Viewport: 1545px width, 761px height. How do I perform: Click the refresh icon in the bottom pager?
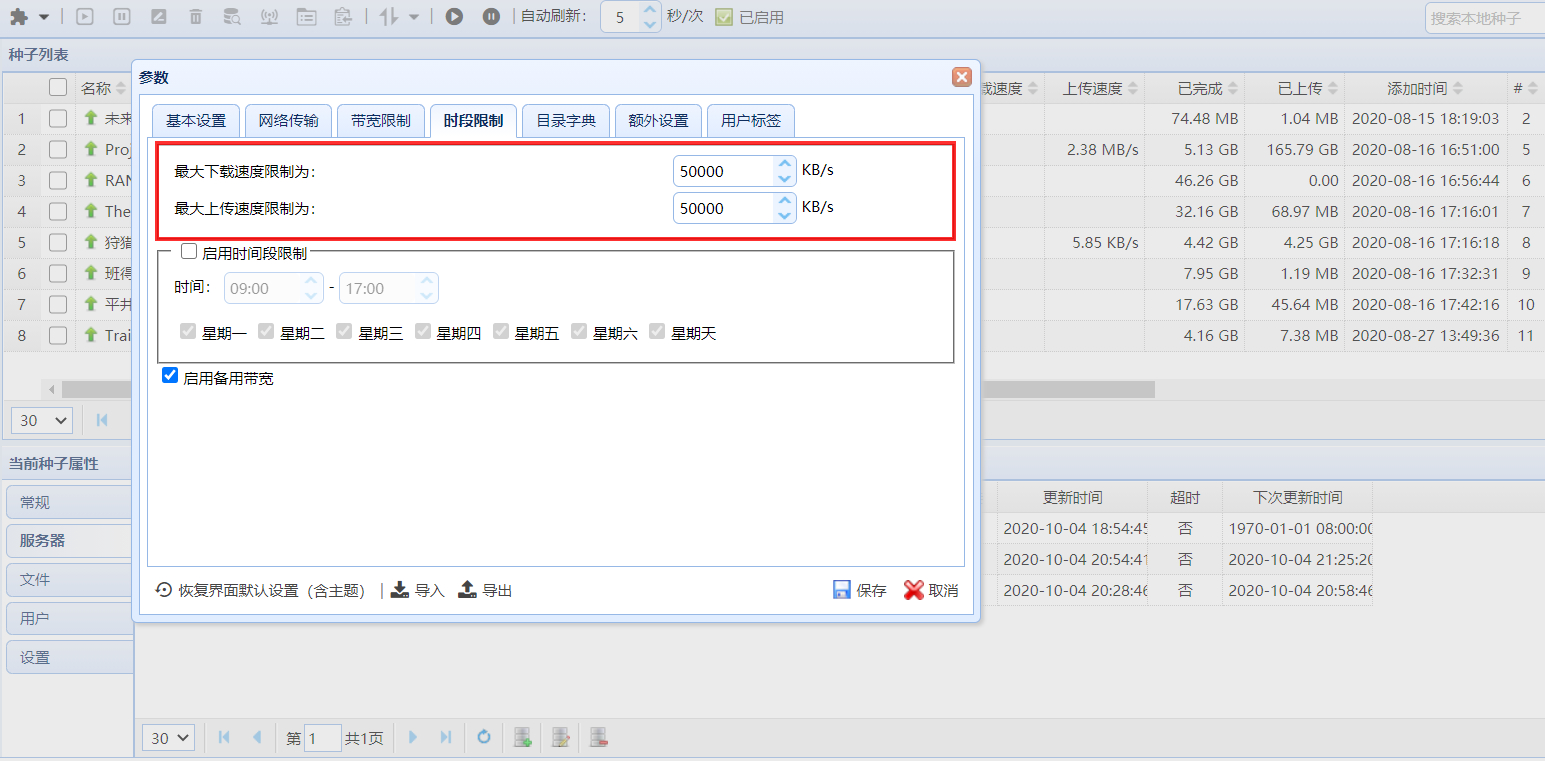[x=484, y=738]
